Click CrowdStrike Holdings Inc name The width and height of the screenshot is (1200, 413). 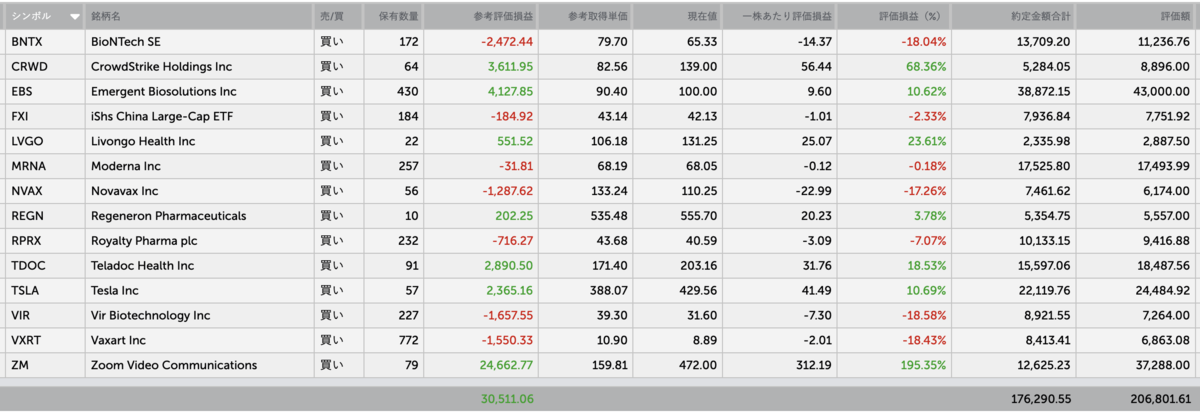[x=163, y=67]
